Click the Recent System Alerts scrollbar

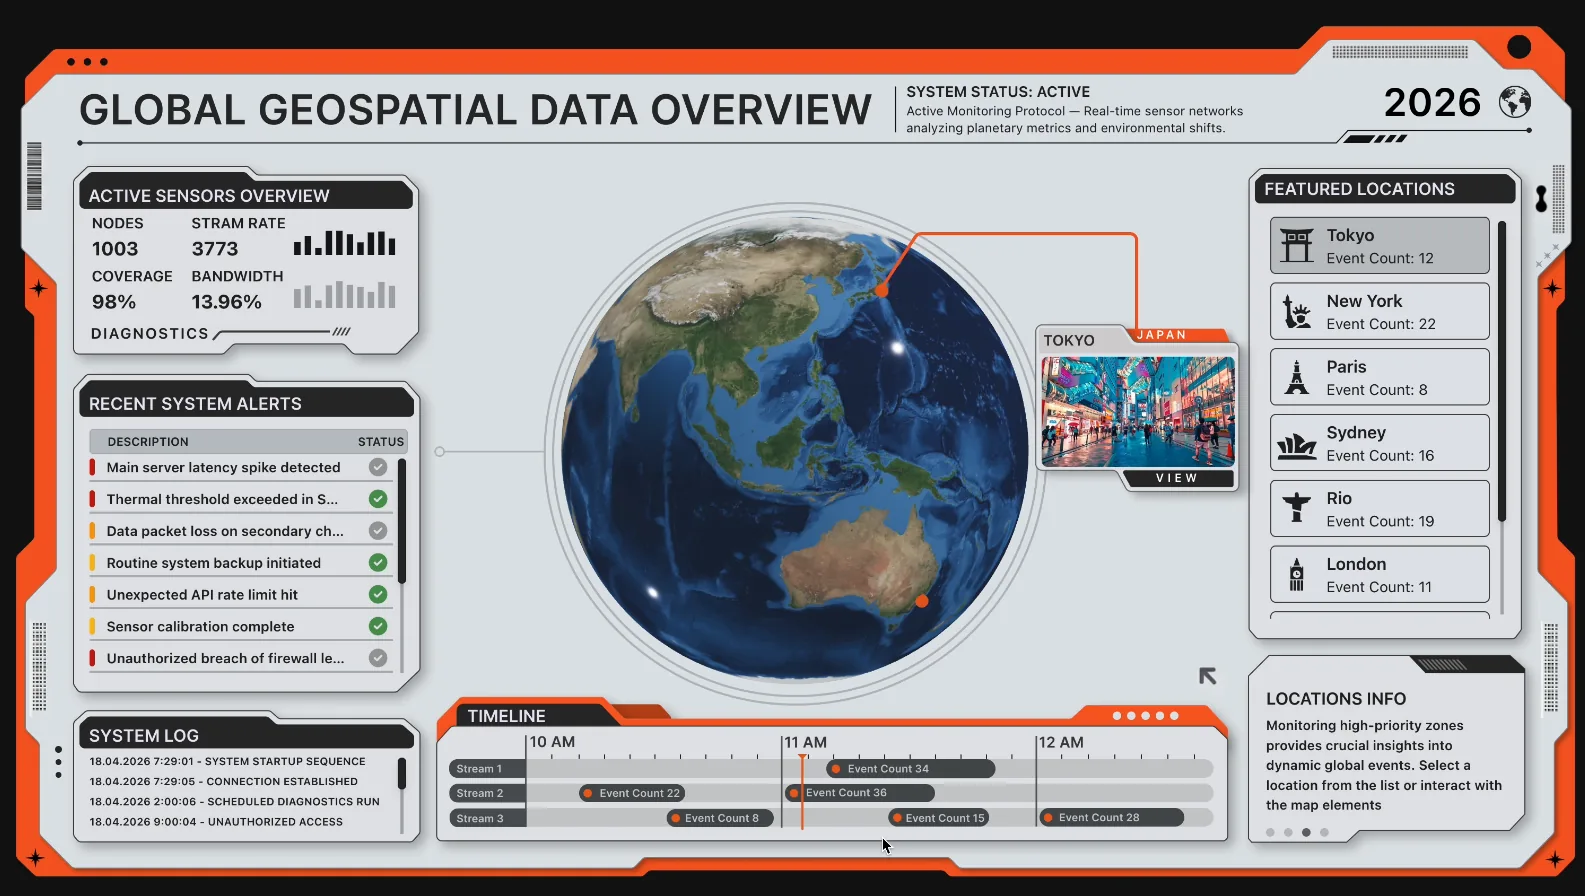(402, 521)
